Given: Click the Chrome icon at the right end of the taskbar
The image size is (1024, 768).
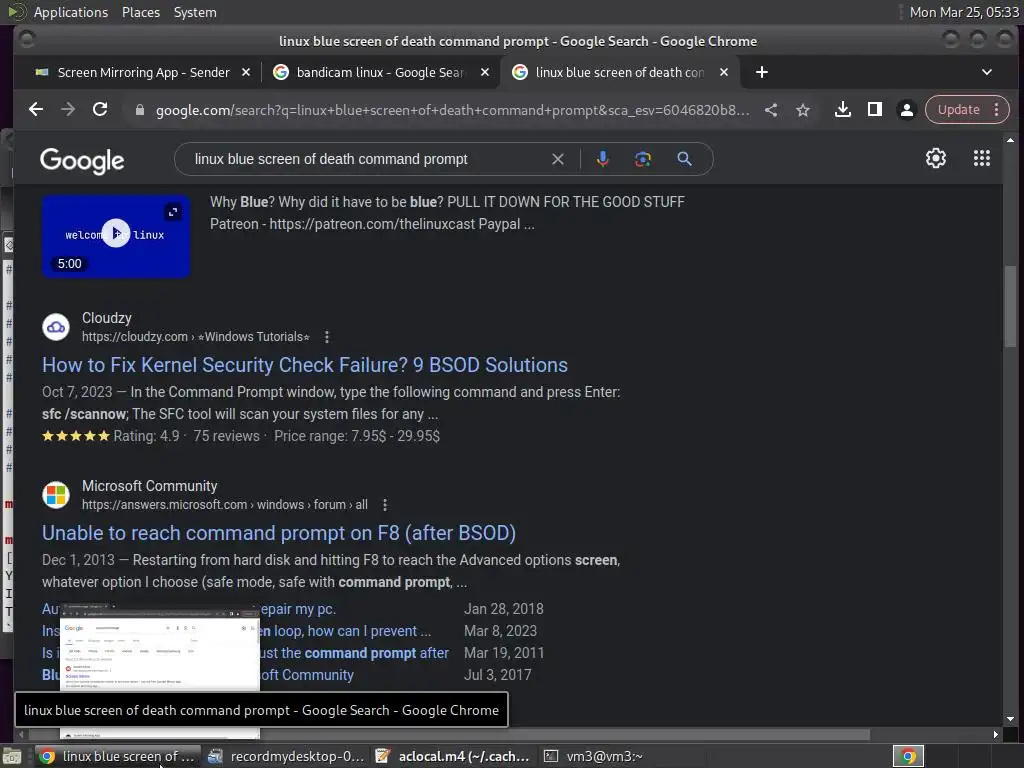Looking at the screenshot, I should click(x=908, y=756).
